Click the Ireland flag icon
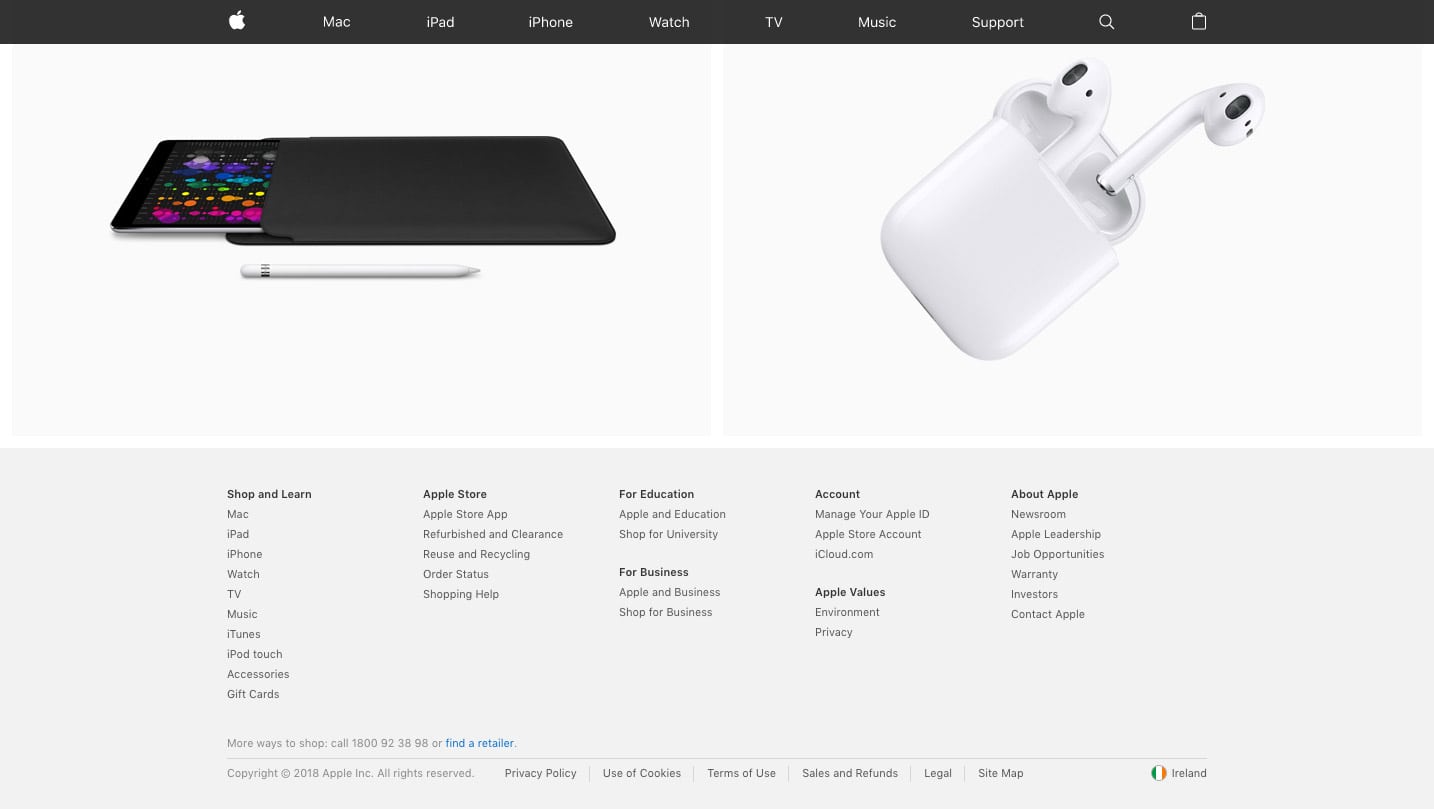This screenshot has width=1434, height=809. pyautogui.click(x=1159, y=773)
